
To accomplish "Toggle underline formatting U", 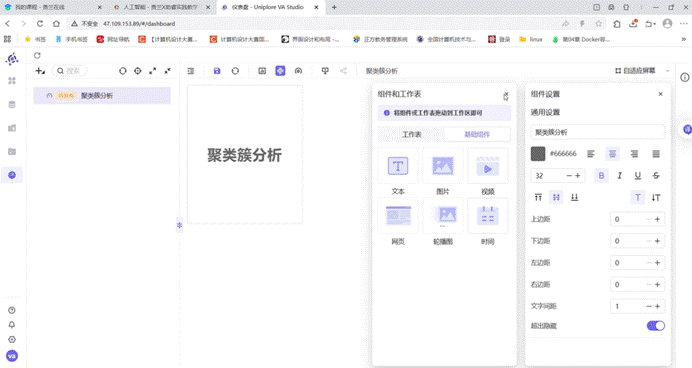I will coord(638,176).
